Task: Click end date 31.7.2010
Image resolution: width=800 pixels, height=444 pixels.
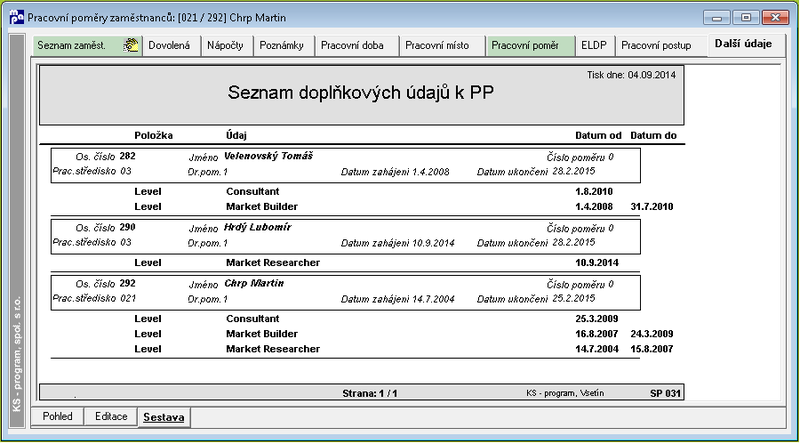Action: pos(652,207)
